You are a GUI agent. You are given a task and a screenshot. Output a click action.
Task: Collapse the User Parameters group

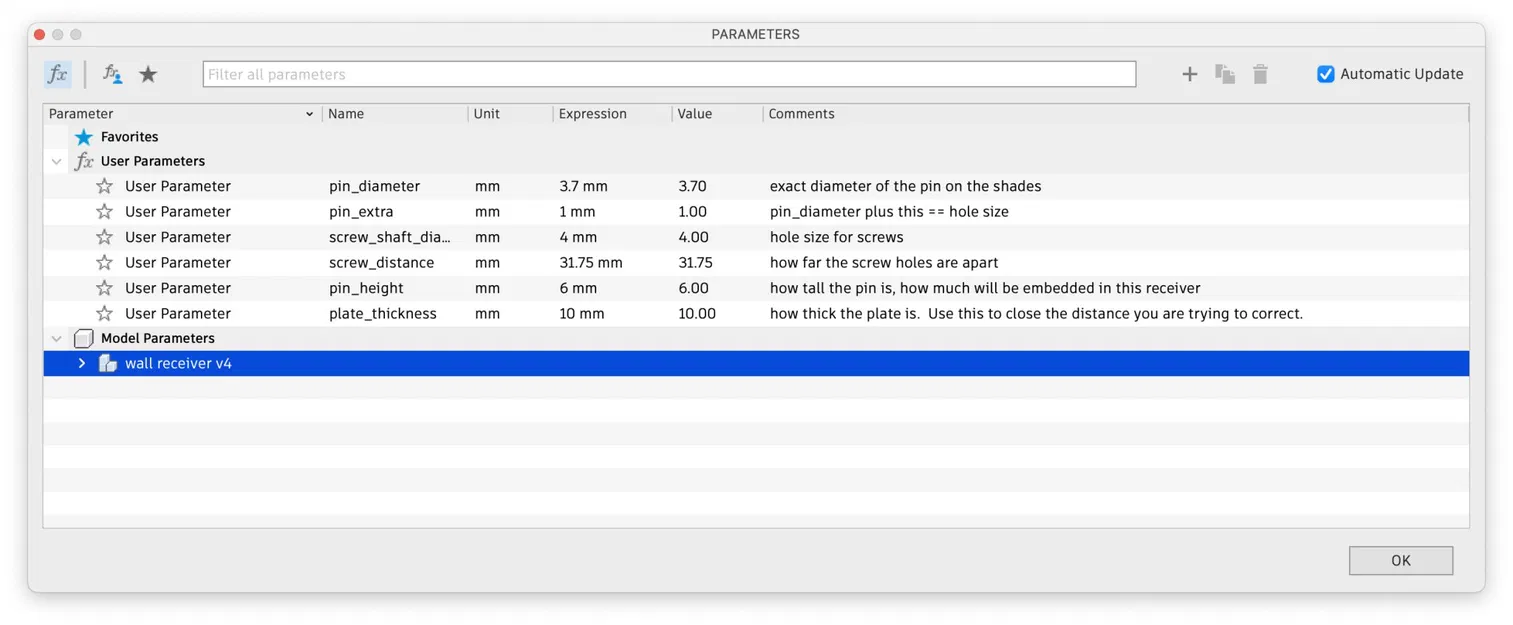click(x=57, y=161)
